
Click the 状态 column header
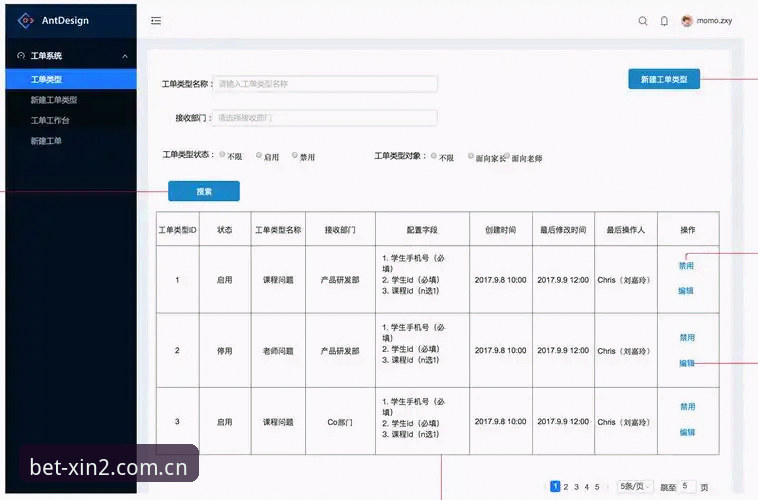[x=225, y=230]
